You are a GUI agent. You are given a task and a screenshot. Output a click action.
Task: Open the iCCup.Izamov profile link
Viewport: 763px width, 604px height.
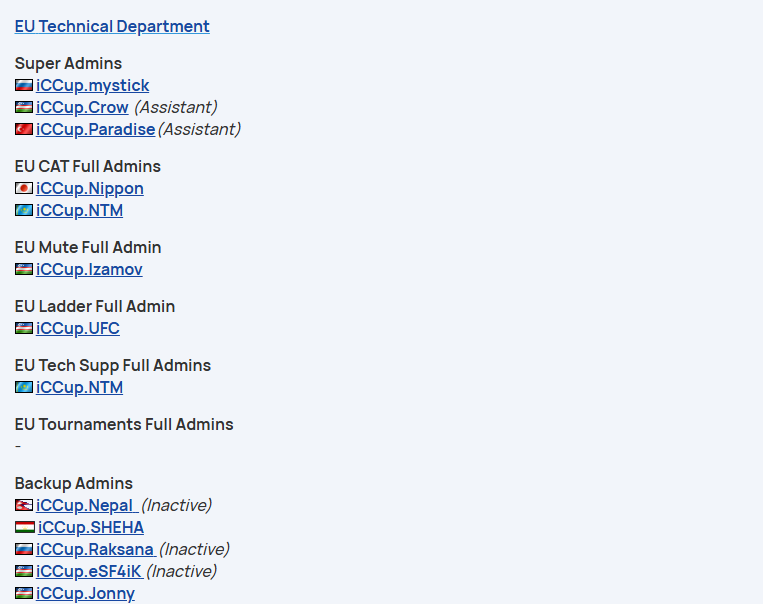pyautogui.click(x=89, y=269)
